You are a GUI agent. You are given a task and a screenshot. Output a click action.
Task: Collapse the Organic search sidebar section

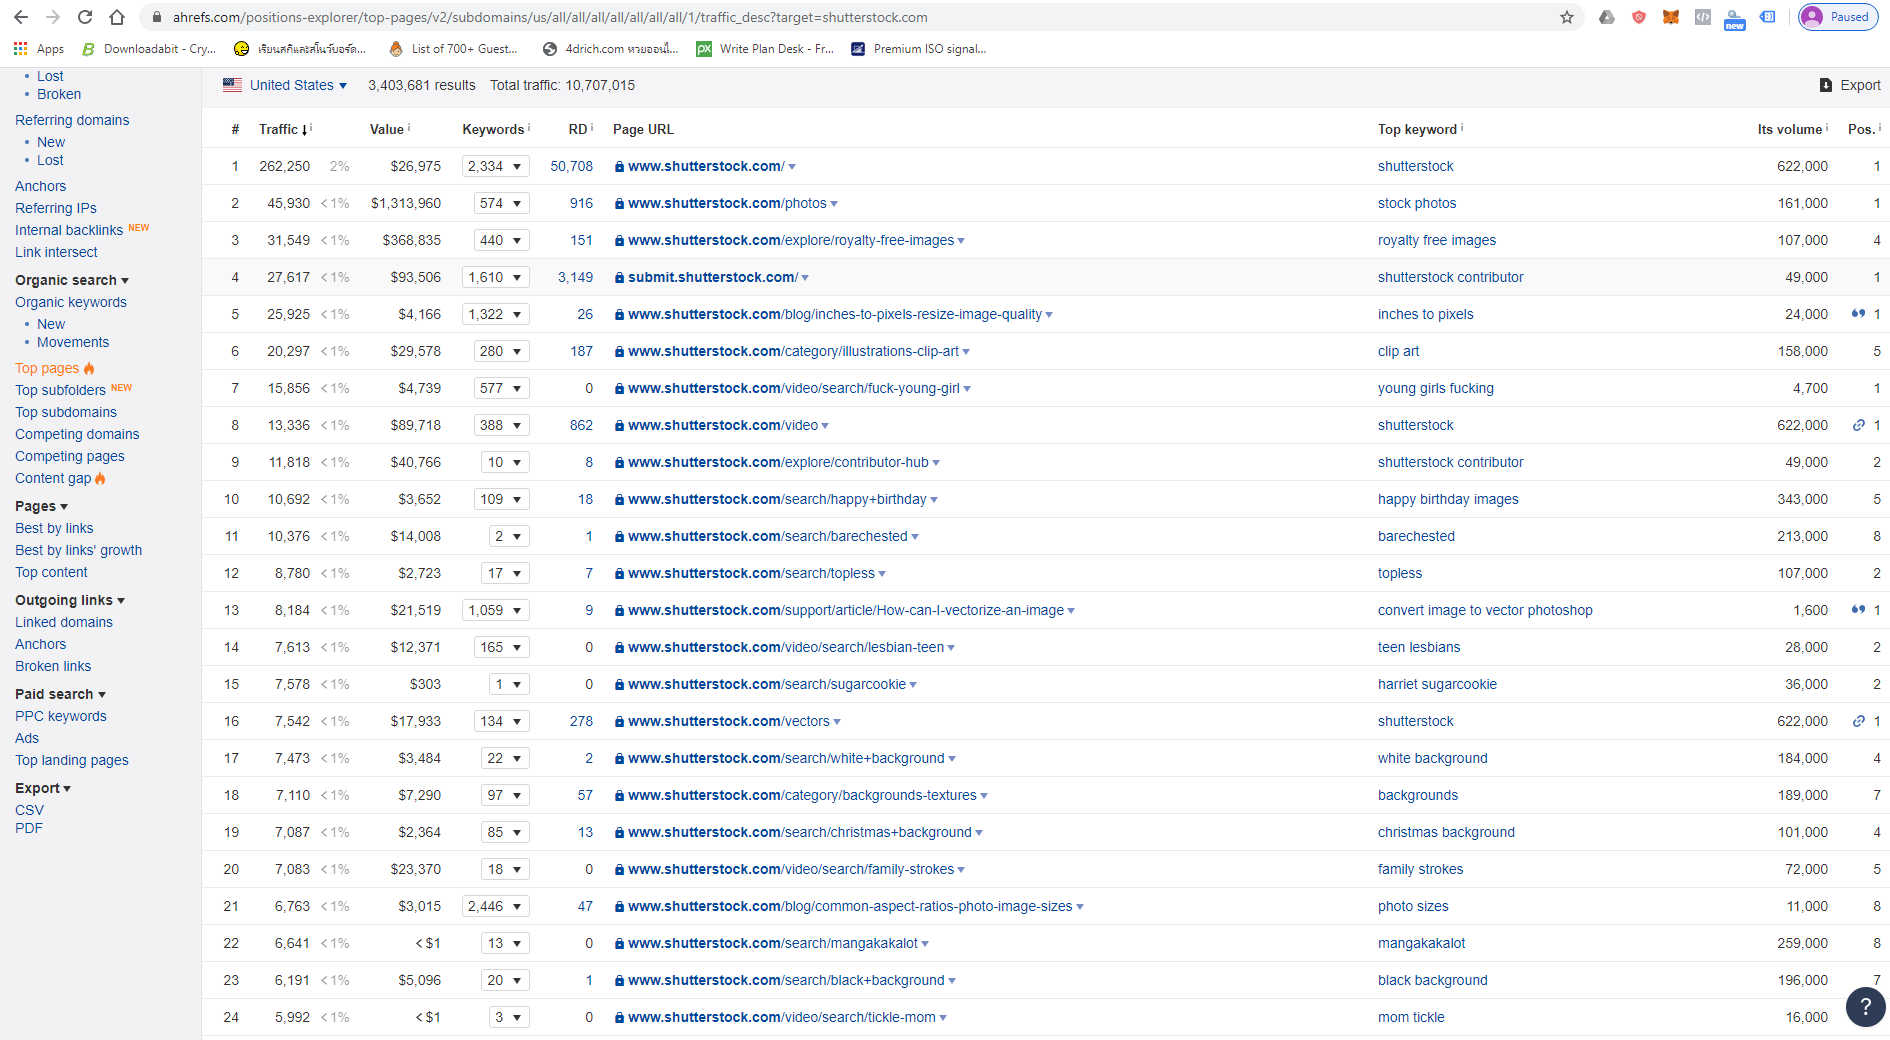[x=72, y=280]
